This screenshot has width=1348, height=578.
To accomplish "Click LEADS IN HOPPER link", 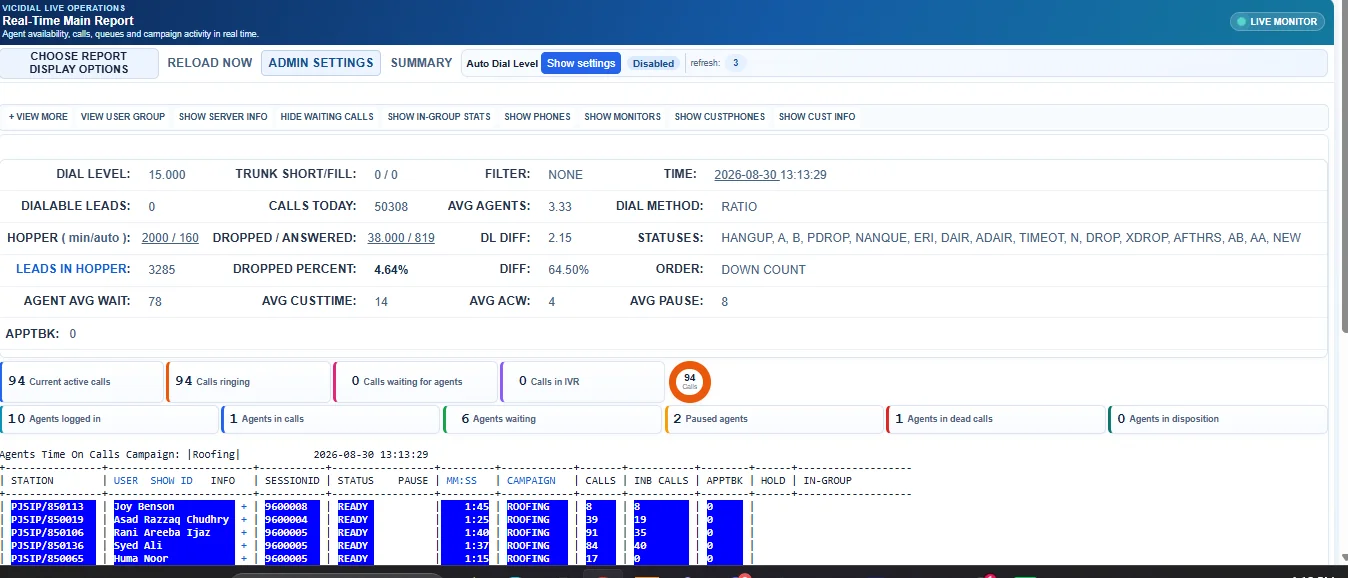I will point(73,269).
